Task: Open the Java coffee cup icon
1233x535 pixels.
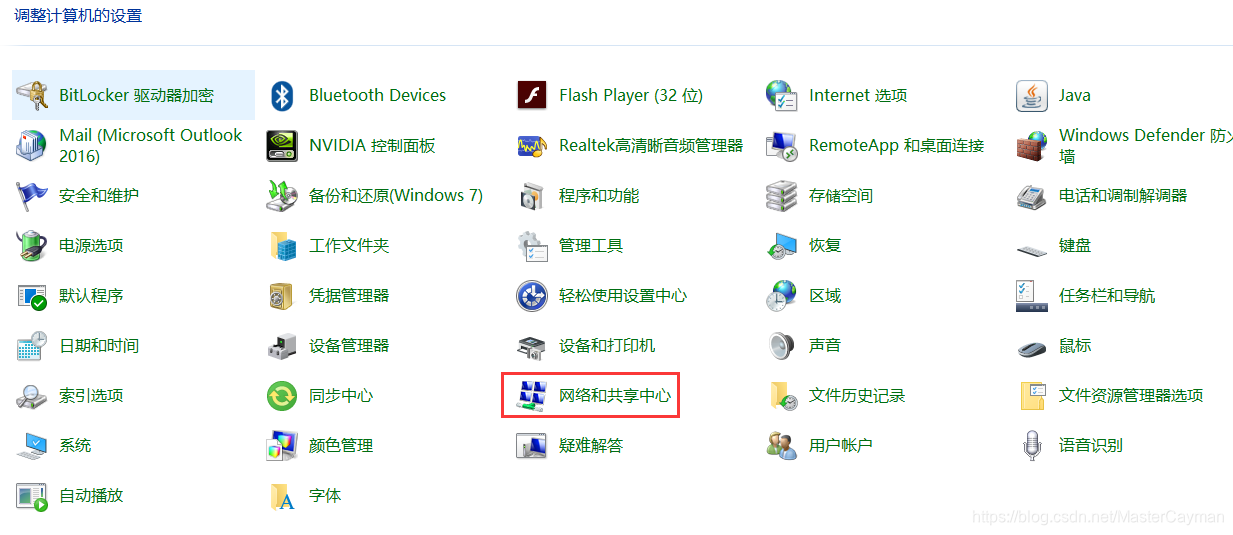Action: click(1032, 96)
